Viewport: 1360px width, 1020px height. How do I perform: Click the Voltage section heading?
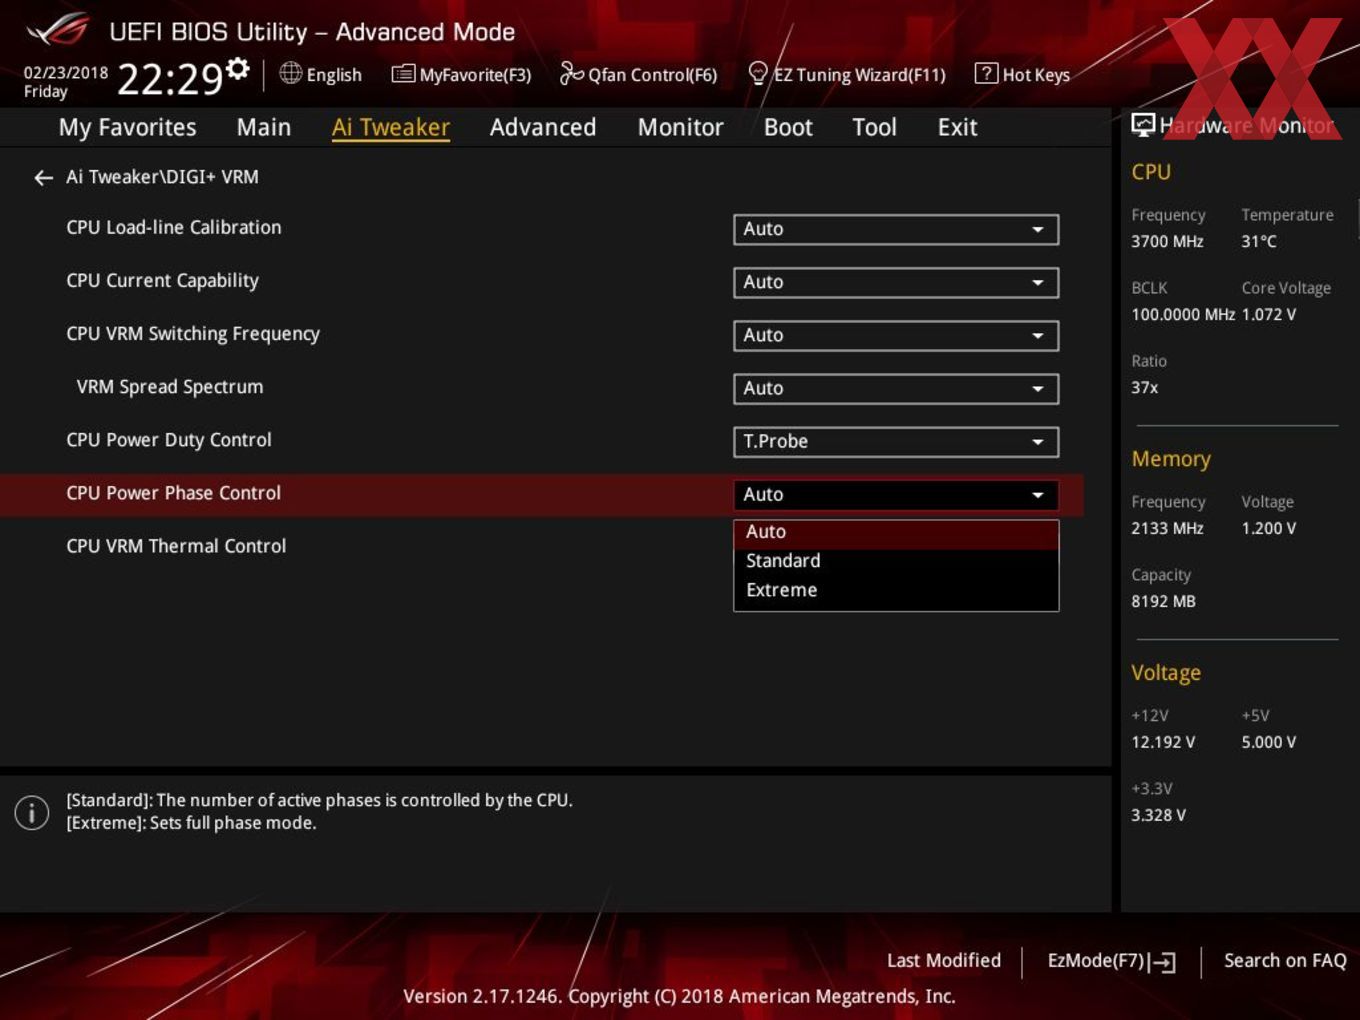[1166, 673]
